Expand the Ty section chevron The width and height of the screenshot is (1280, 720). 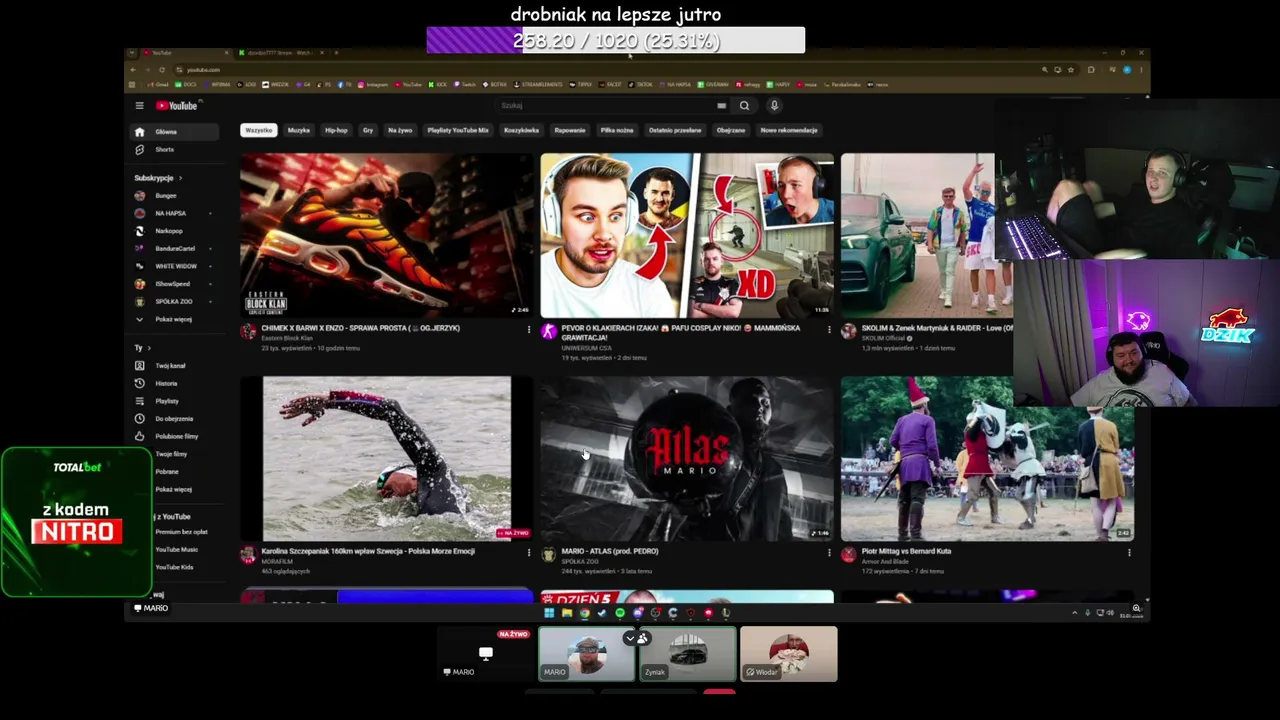click(x=149, y=348)
